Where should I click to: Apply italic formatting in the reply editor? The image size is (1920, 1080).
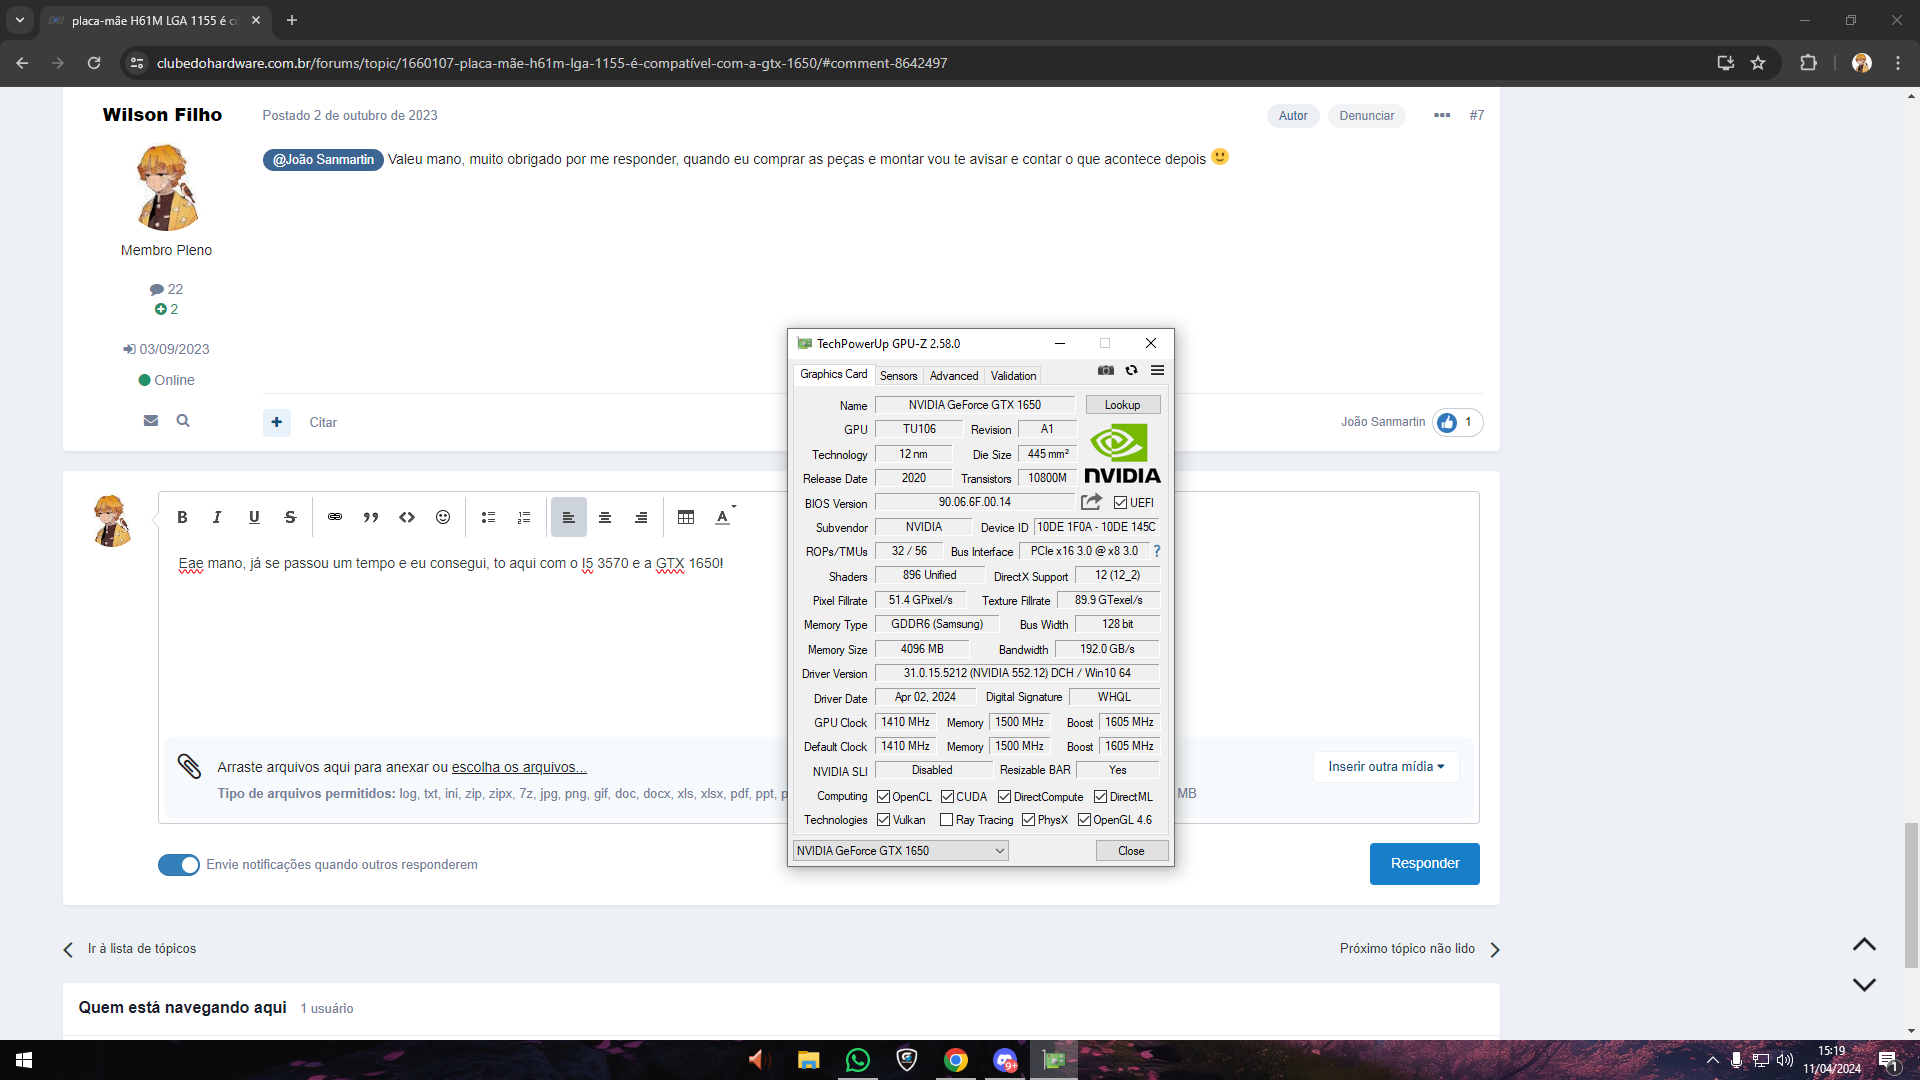click(217, 517)
